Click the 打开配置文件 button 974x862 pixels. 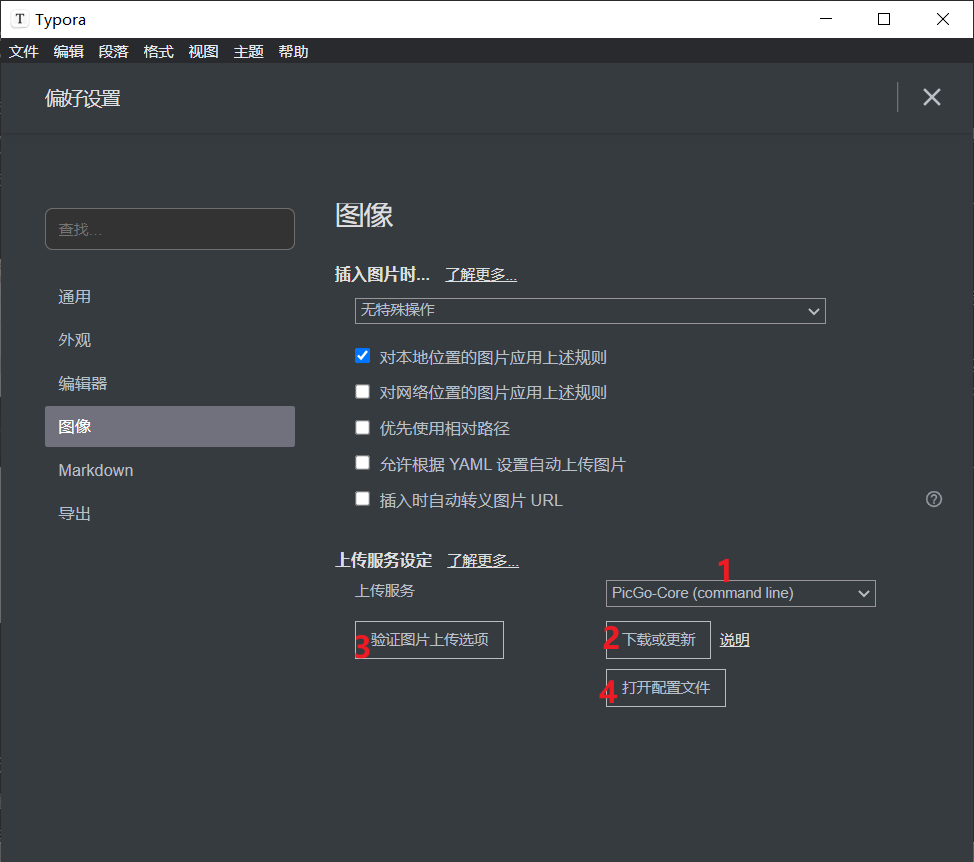click(x=665, y=687)
